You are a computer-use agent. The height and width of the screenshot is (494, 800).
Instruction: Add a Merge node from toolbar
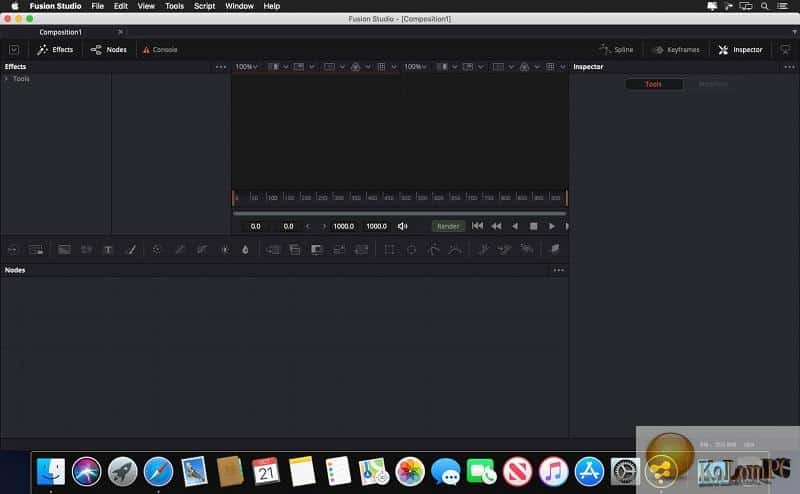[x=273, y=250]
